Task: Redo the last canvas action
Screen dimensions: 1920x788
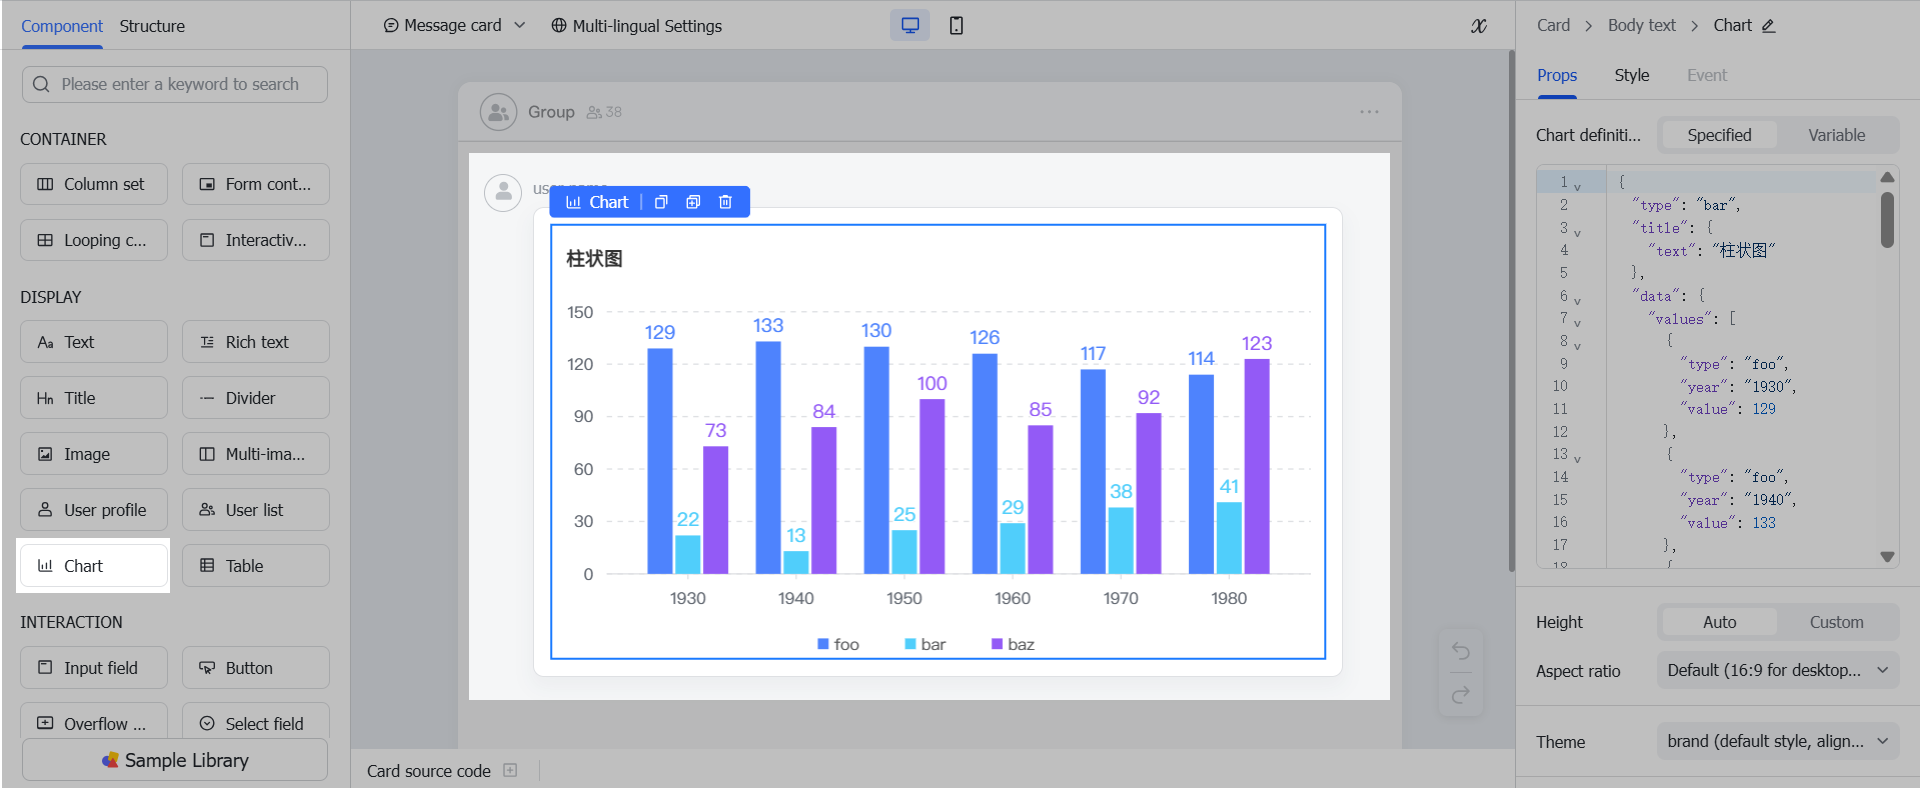Action: [x=1460, y=694]
